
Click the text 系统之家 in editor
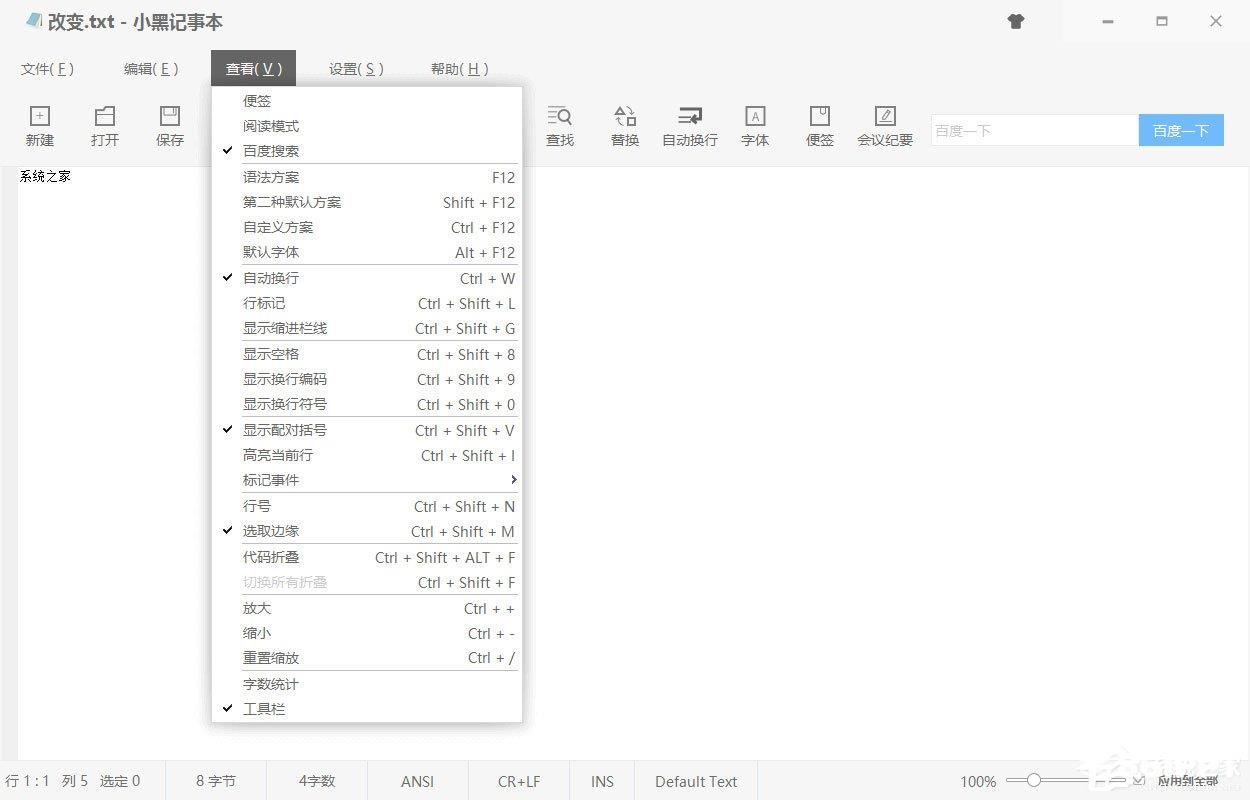tap(45, 177)
